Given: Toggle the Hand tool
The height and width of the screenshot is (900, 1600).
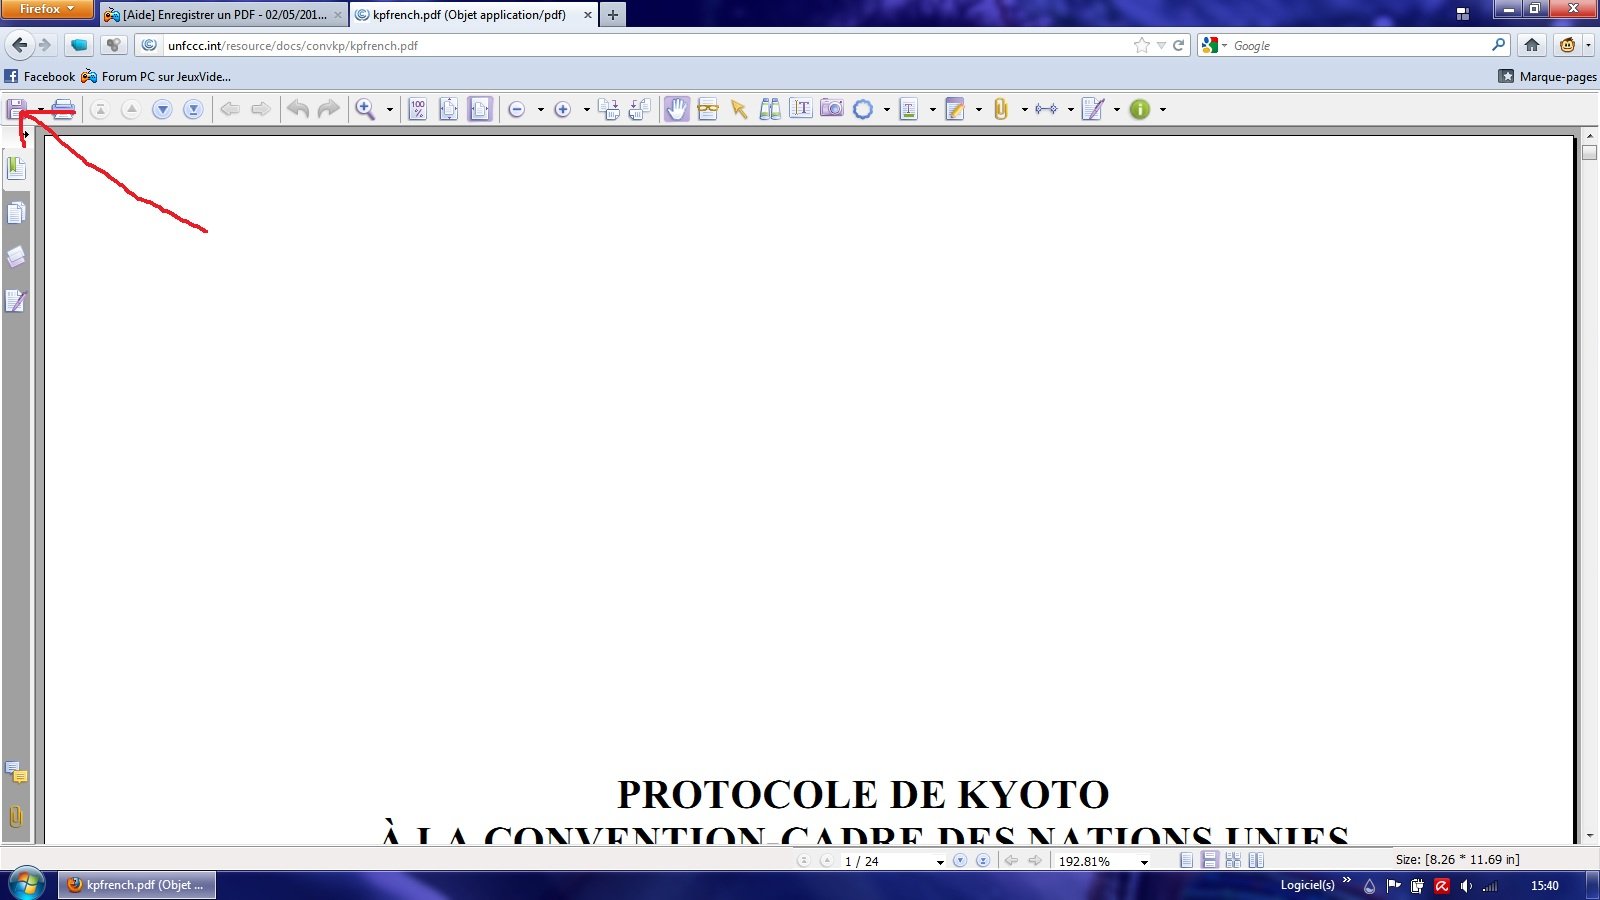Looking at the screenshot, I should tap(677, 109).
